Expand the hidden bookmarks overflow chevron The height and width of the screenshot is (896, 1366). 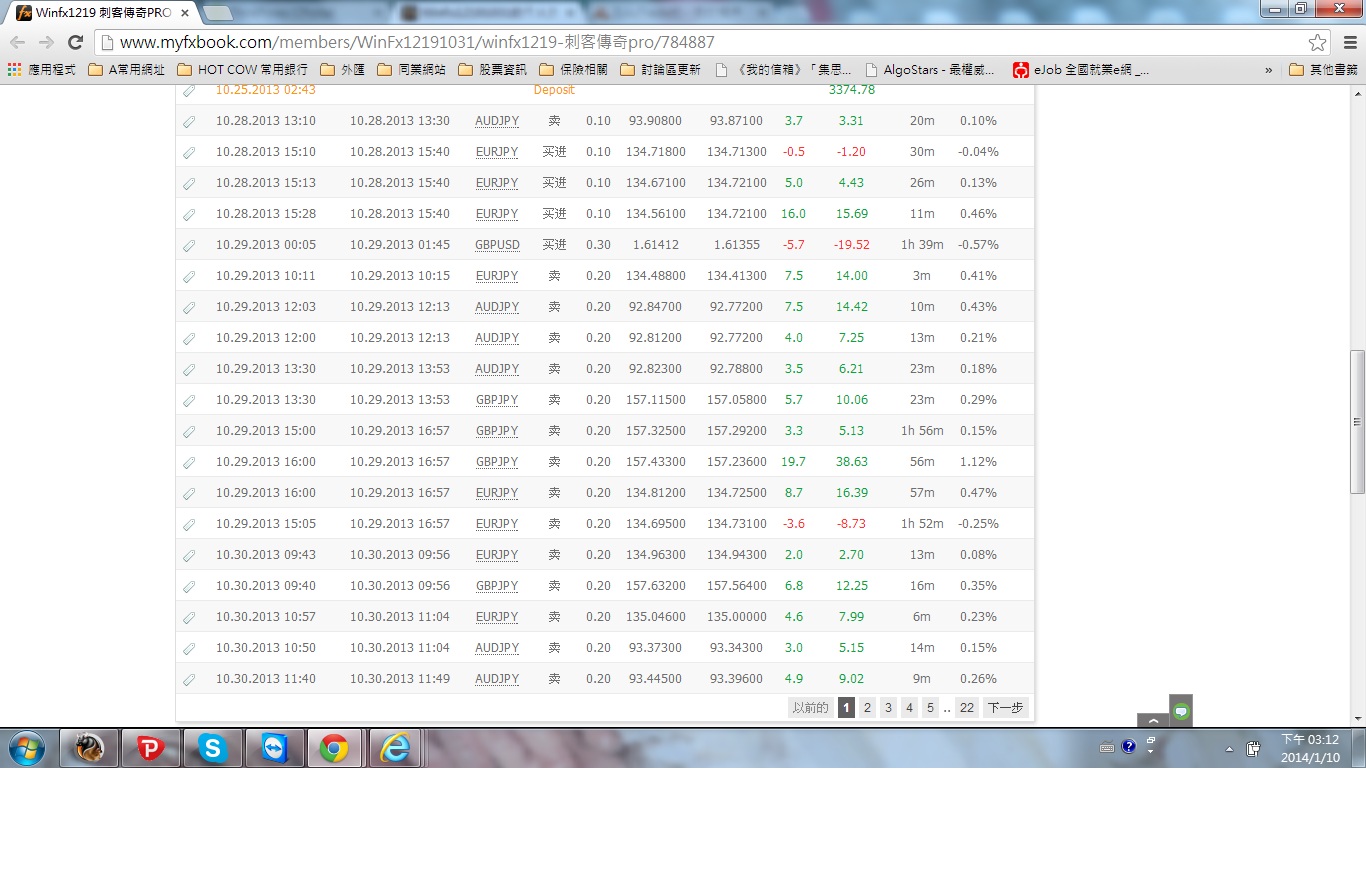pos(1269,70)
